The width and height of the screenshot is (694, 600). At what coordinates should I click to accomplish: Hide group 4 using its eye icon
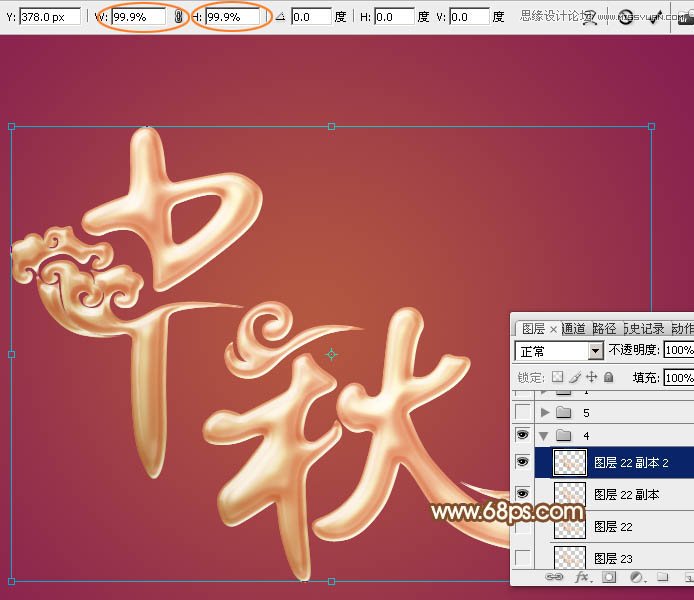(x=523, y=435)
